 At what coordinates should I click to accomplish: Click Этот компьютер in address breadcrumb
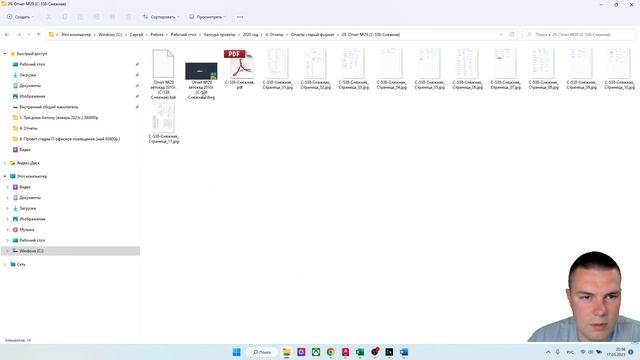(x=76, y=35)
